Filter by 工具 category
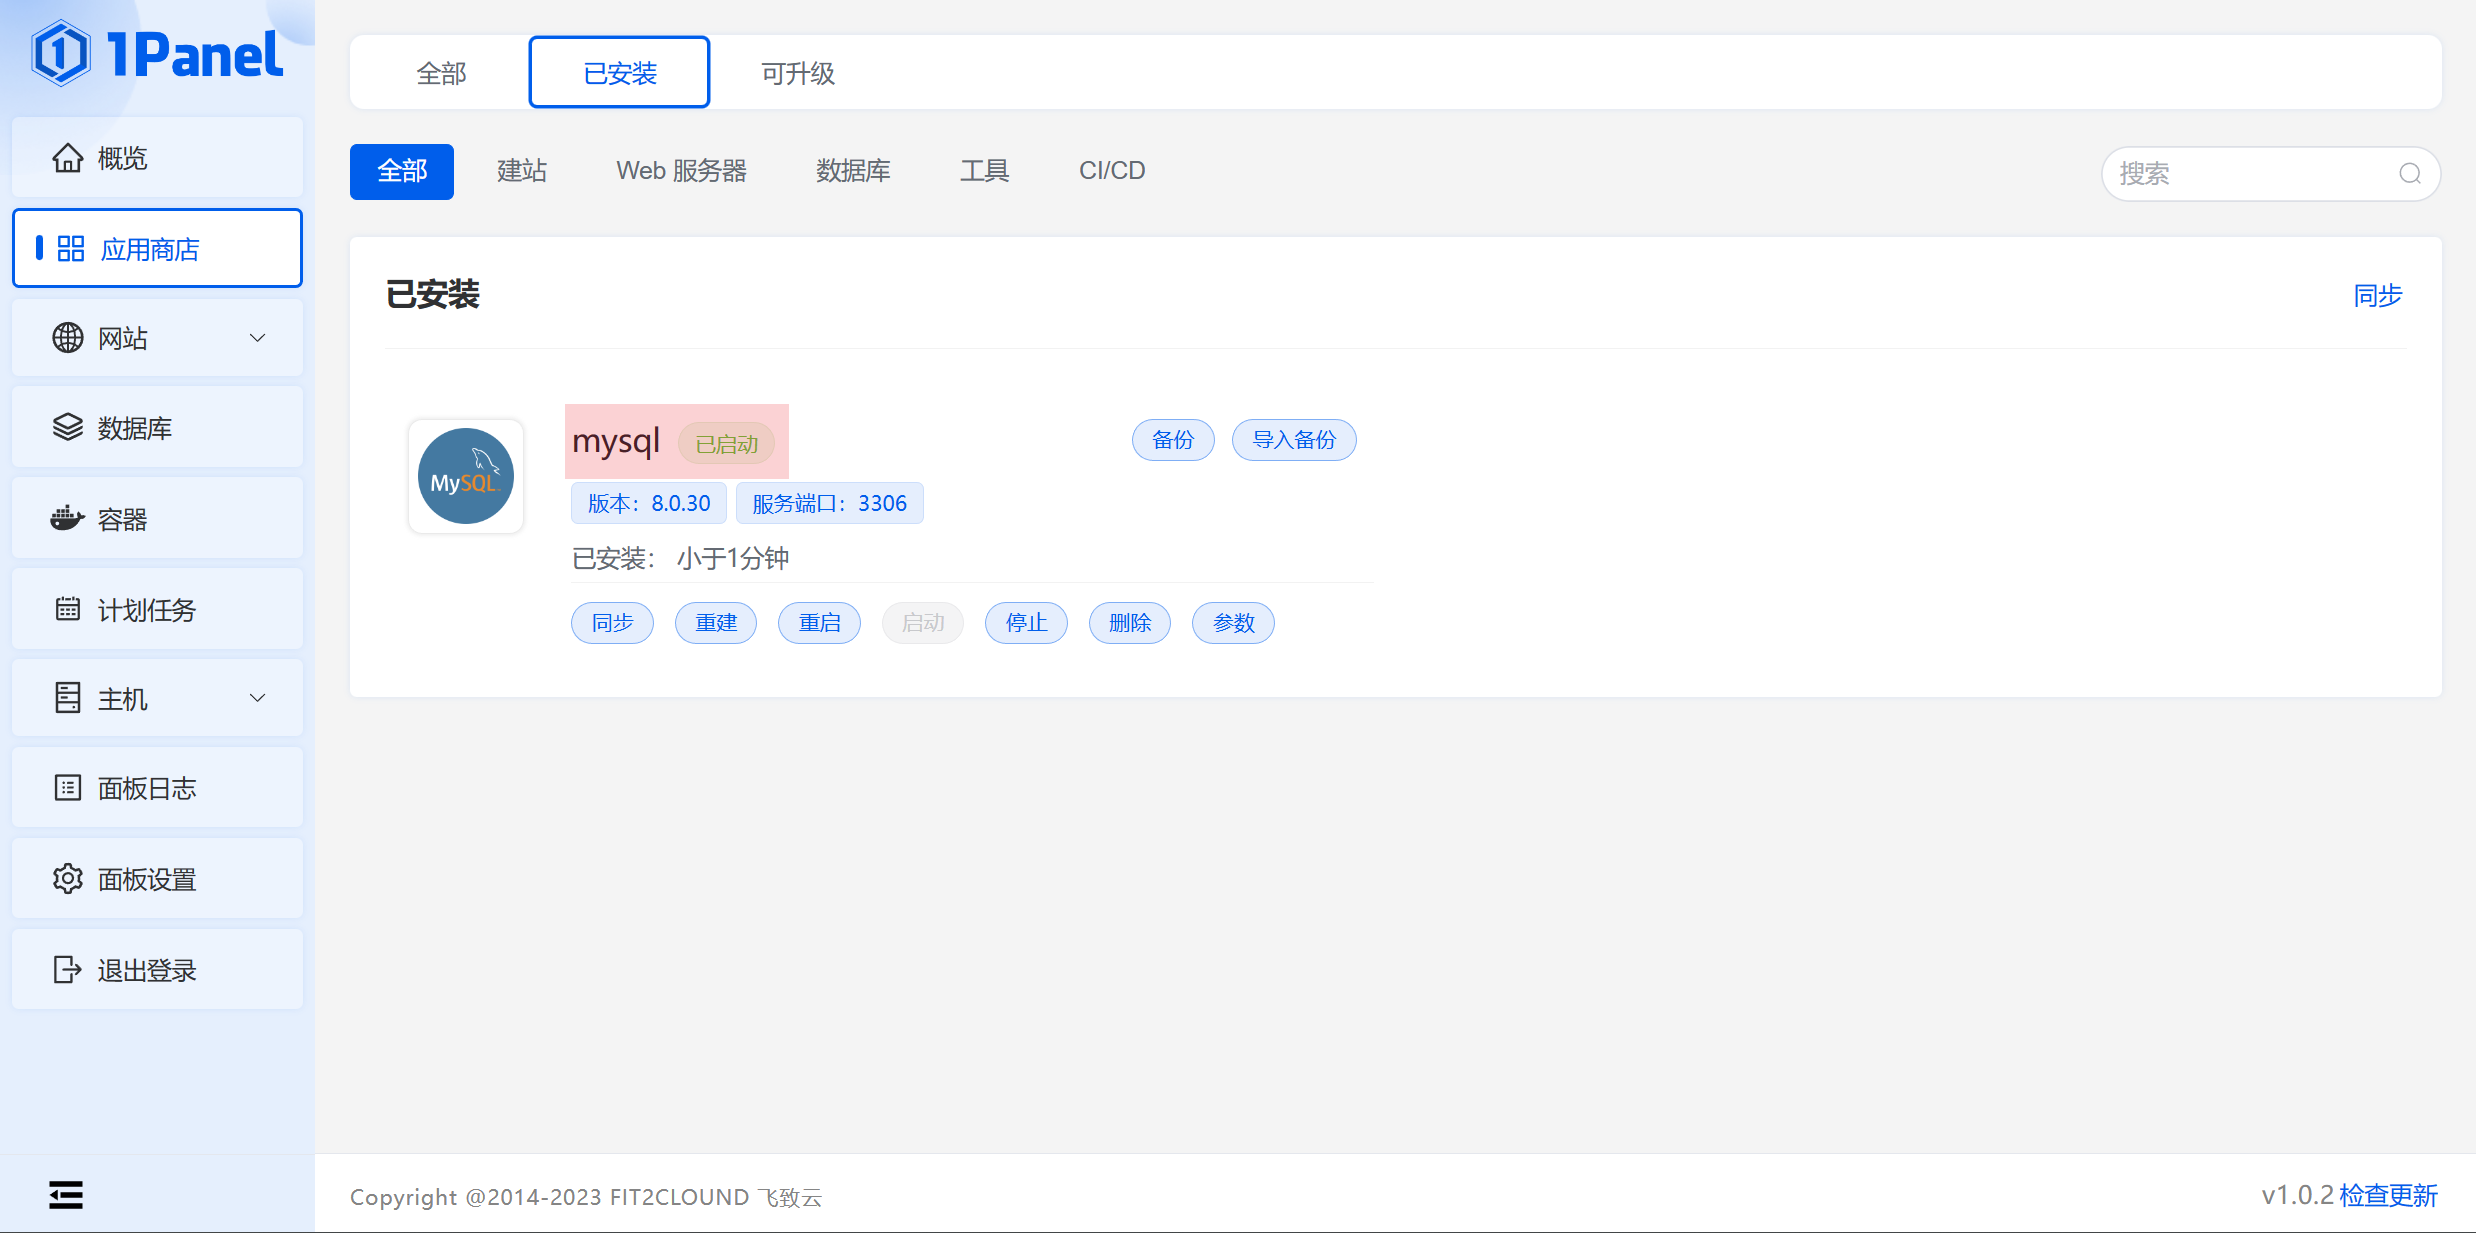 (985, 172)
